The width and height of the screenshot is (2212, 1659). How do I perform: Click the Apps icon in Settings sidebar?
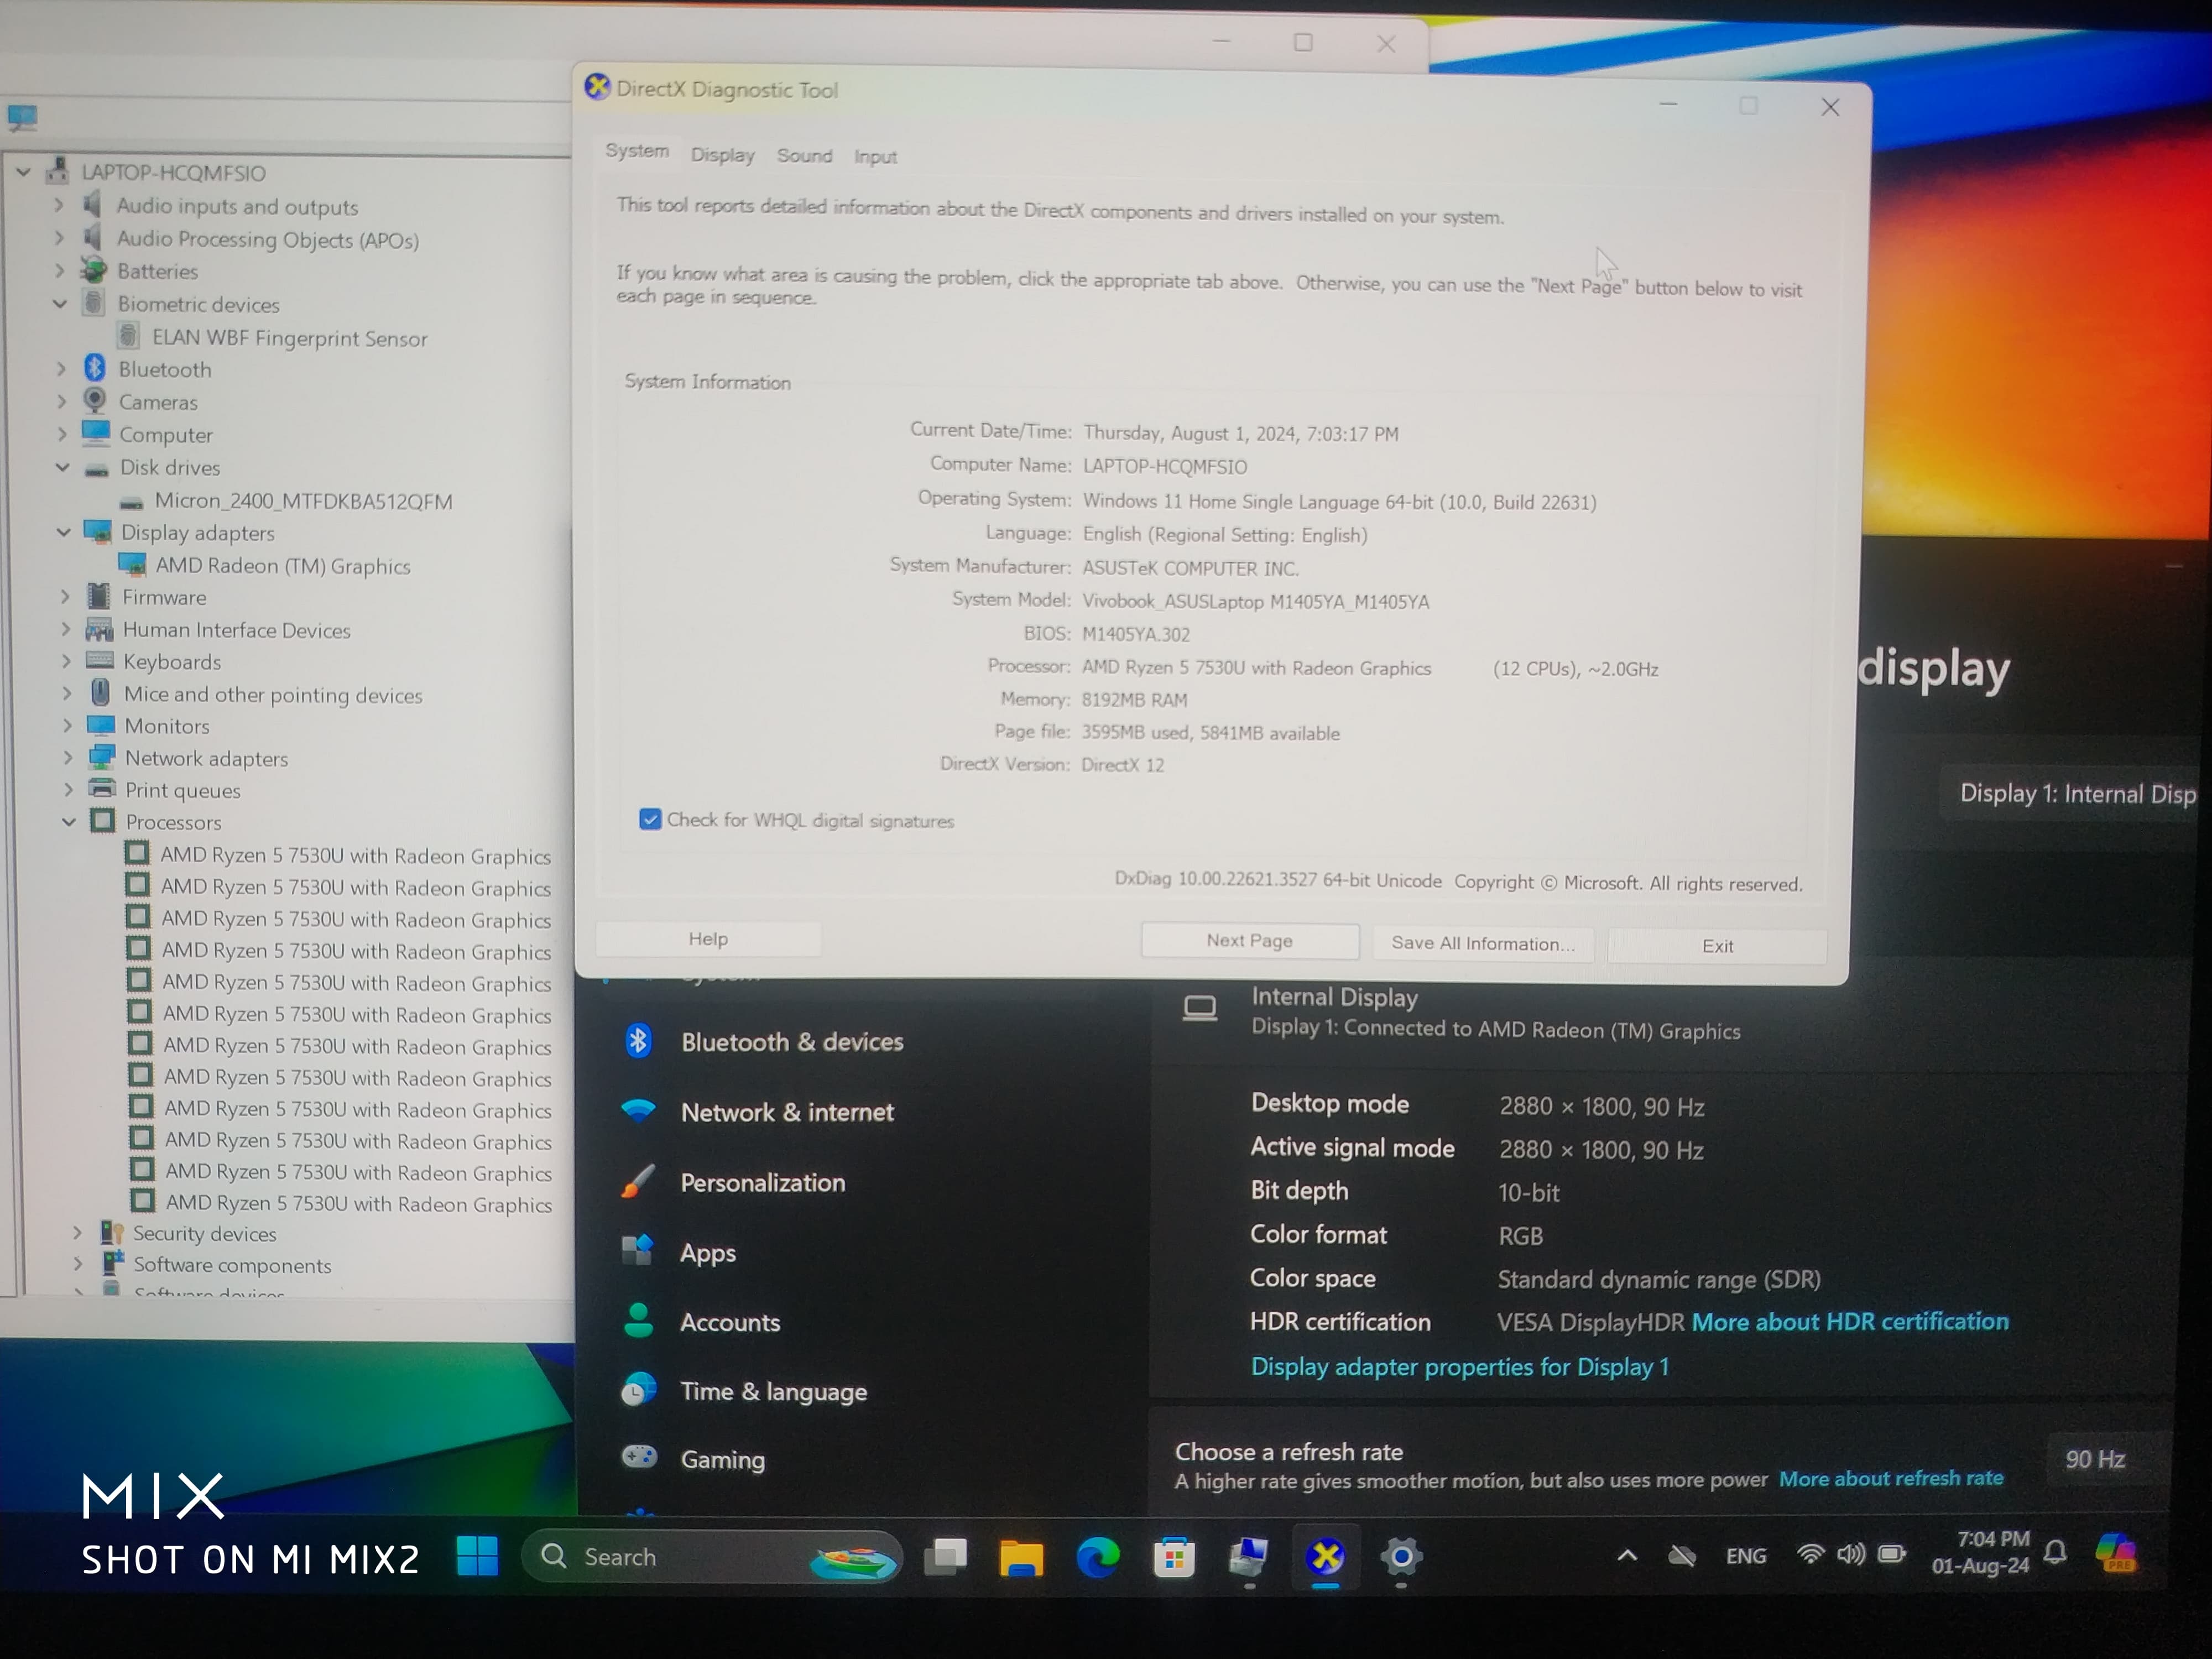[x=637, y=1250]
